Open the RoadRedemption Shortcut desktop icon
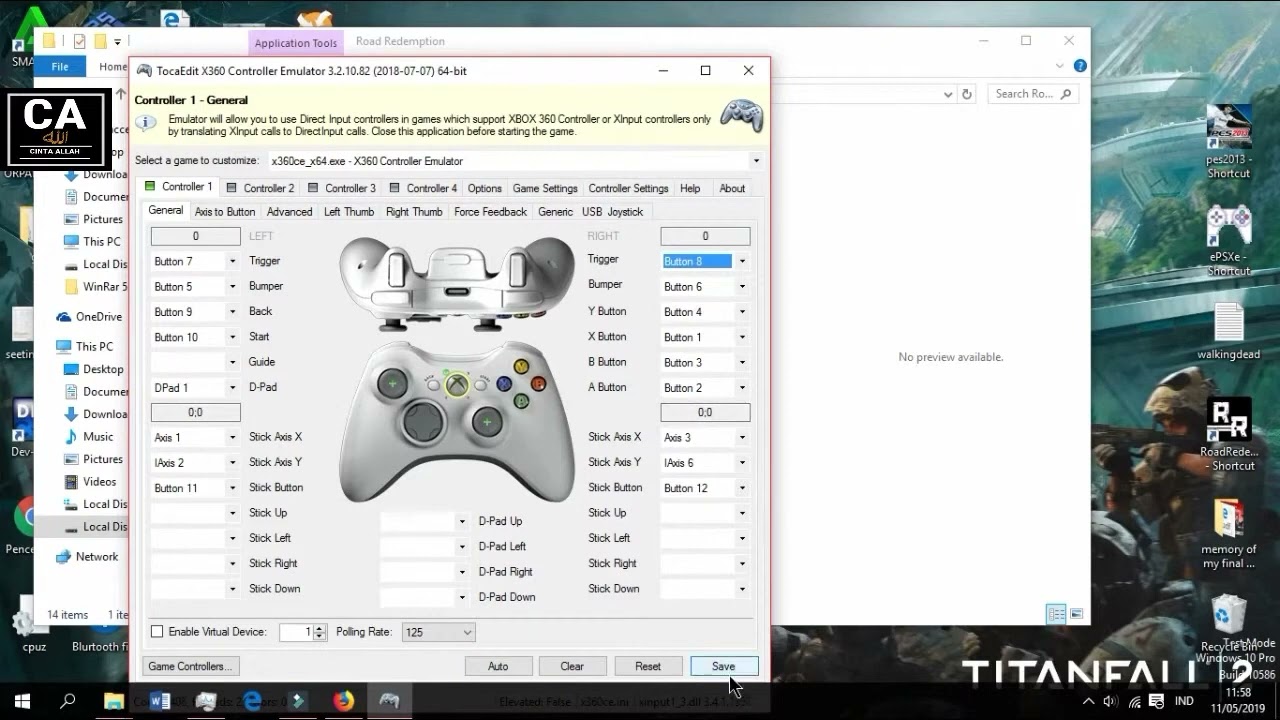This screenshot has height=720, width=1280. click(1228, 435)
